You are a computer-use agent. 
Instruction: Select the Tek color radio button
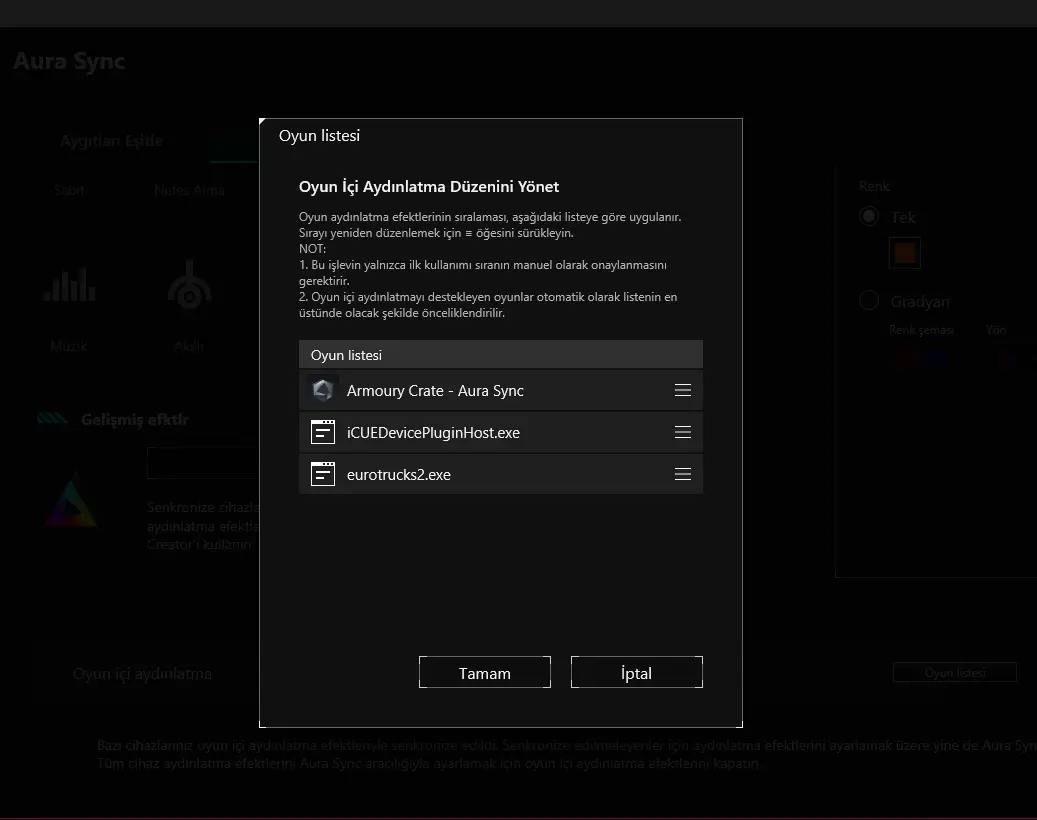(x=869, y=216)
